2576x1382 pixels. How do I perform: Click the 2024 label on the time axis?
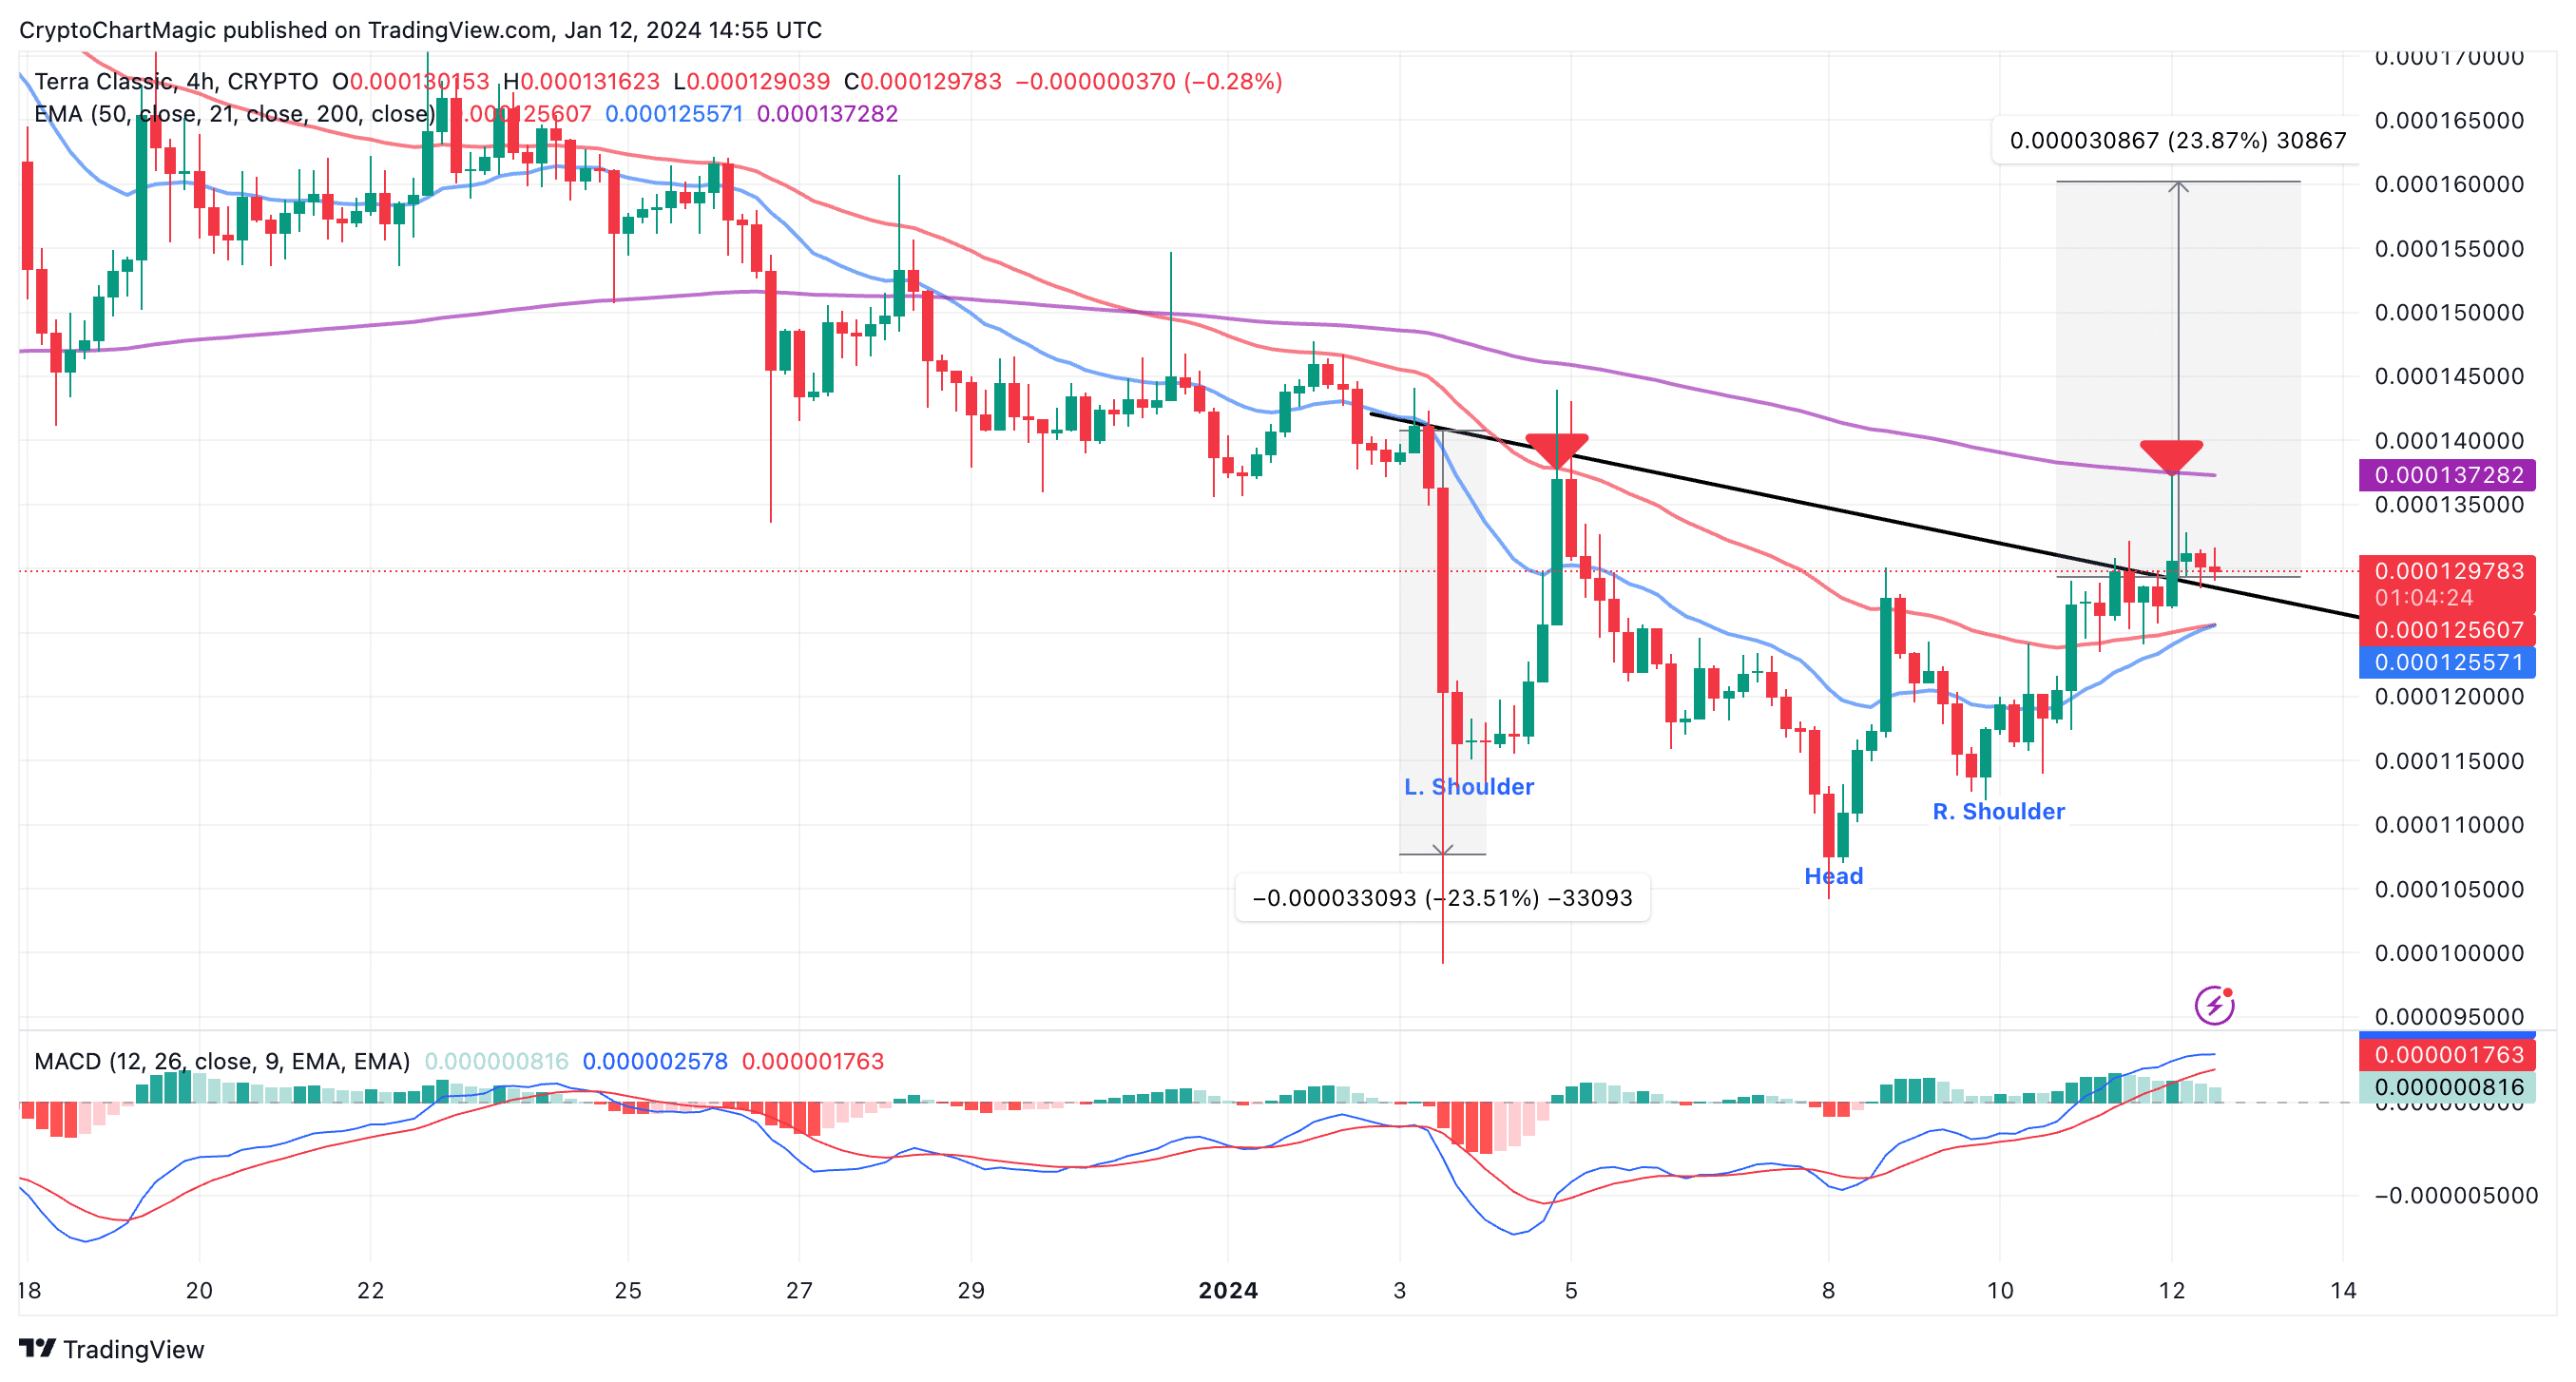point(1228,1290)
